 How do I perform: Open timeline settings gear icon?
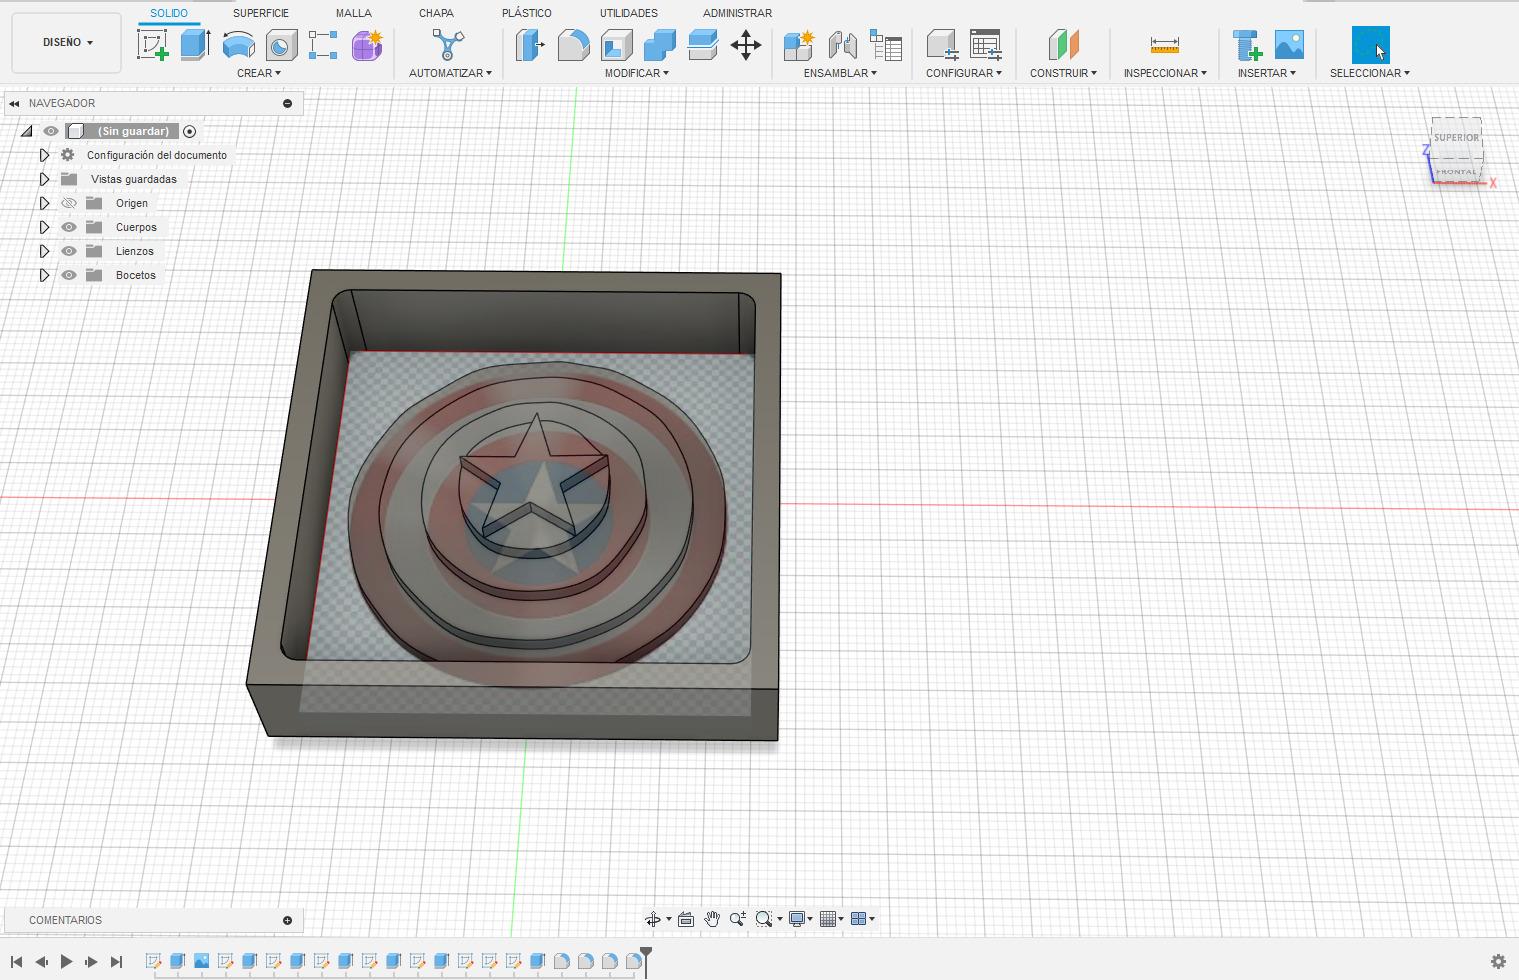(1498, 962)
